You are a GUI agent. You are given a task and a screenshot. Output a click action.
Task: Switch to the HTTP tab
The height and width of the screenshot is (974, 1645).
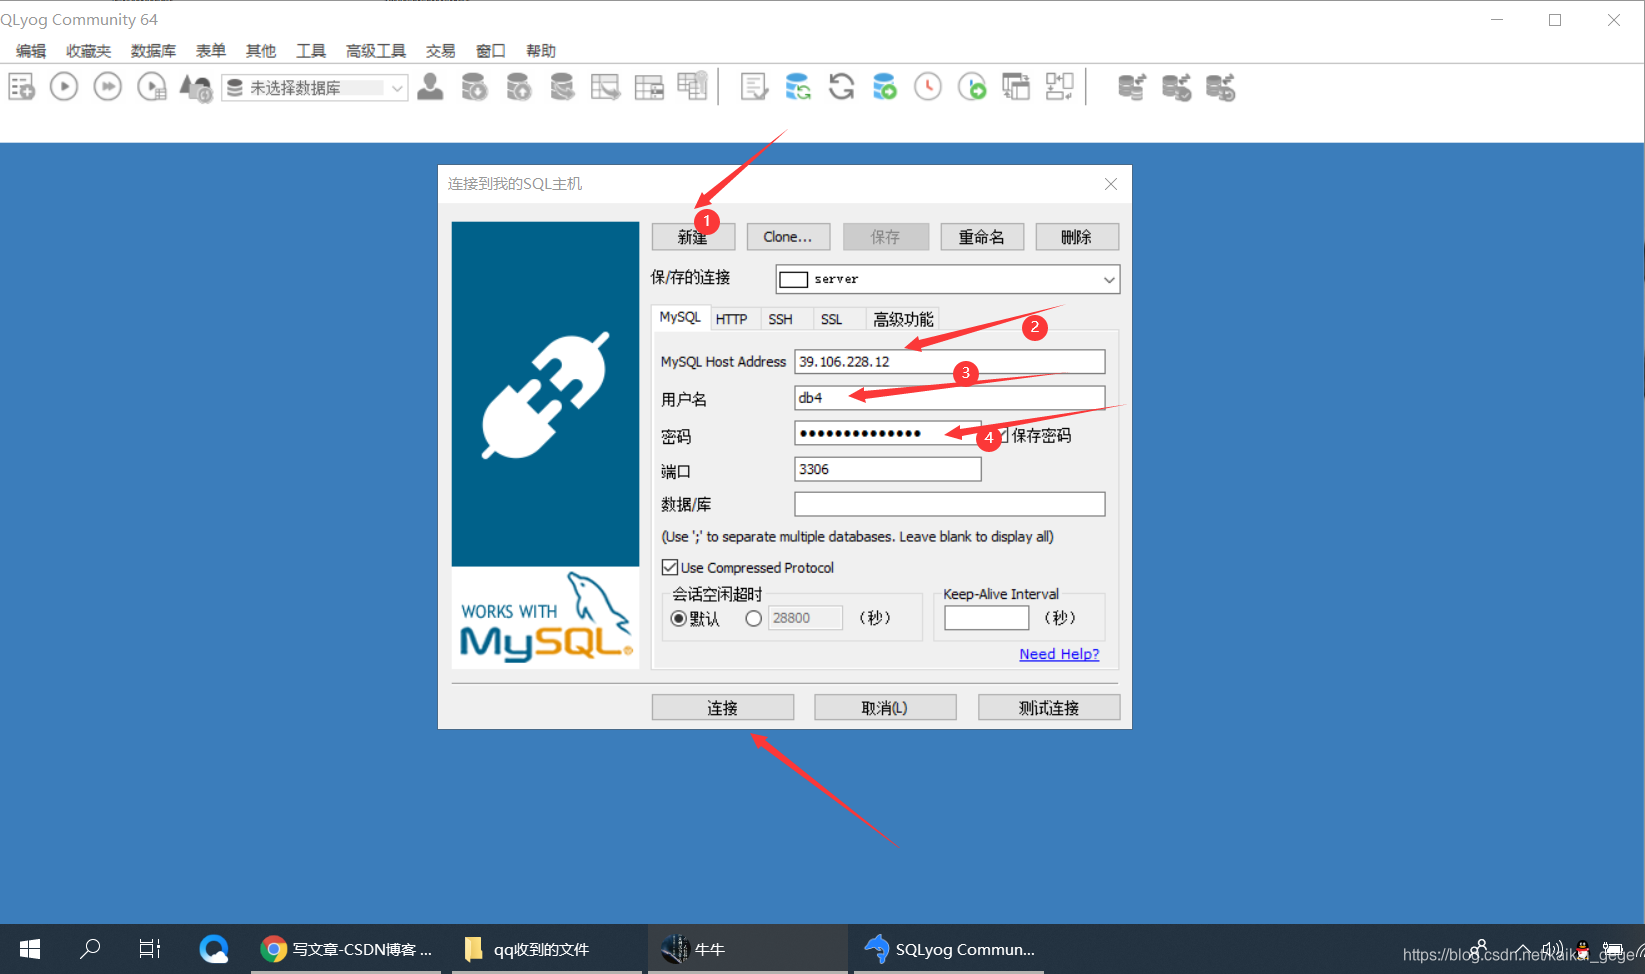pyautogui.click(x=731, y=319)
